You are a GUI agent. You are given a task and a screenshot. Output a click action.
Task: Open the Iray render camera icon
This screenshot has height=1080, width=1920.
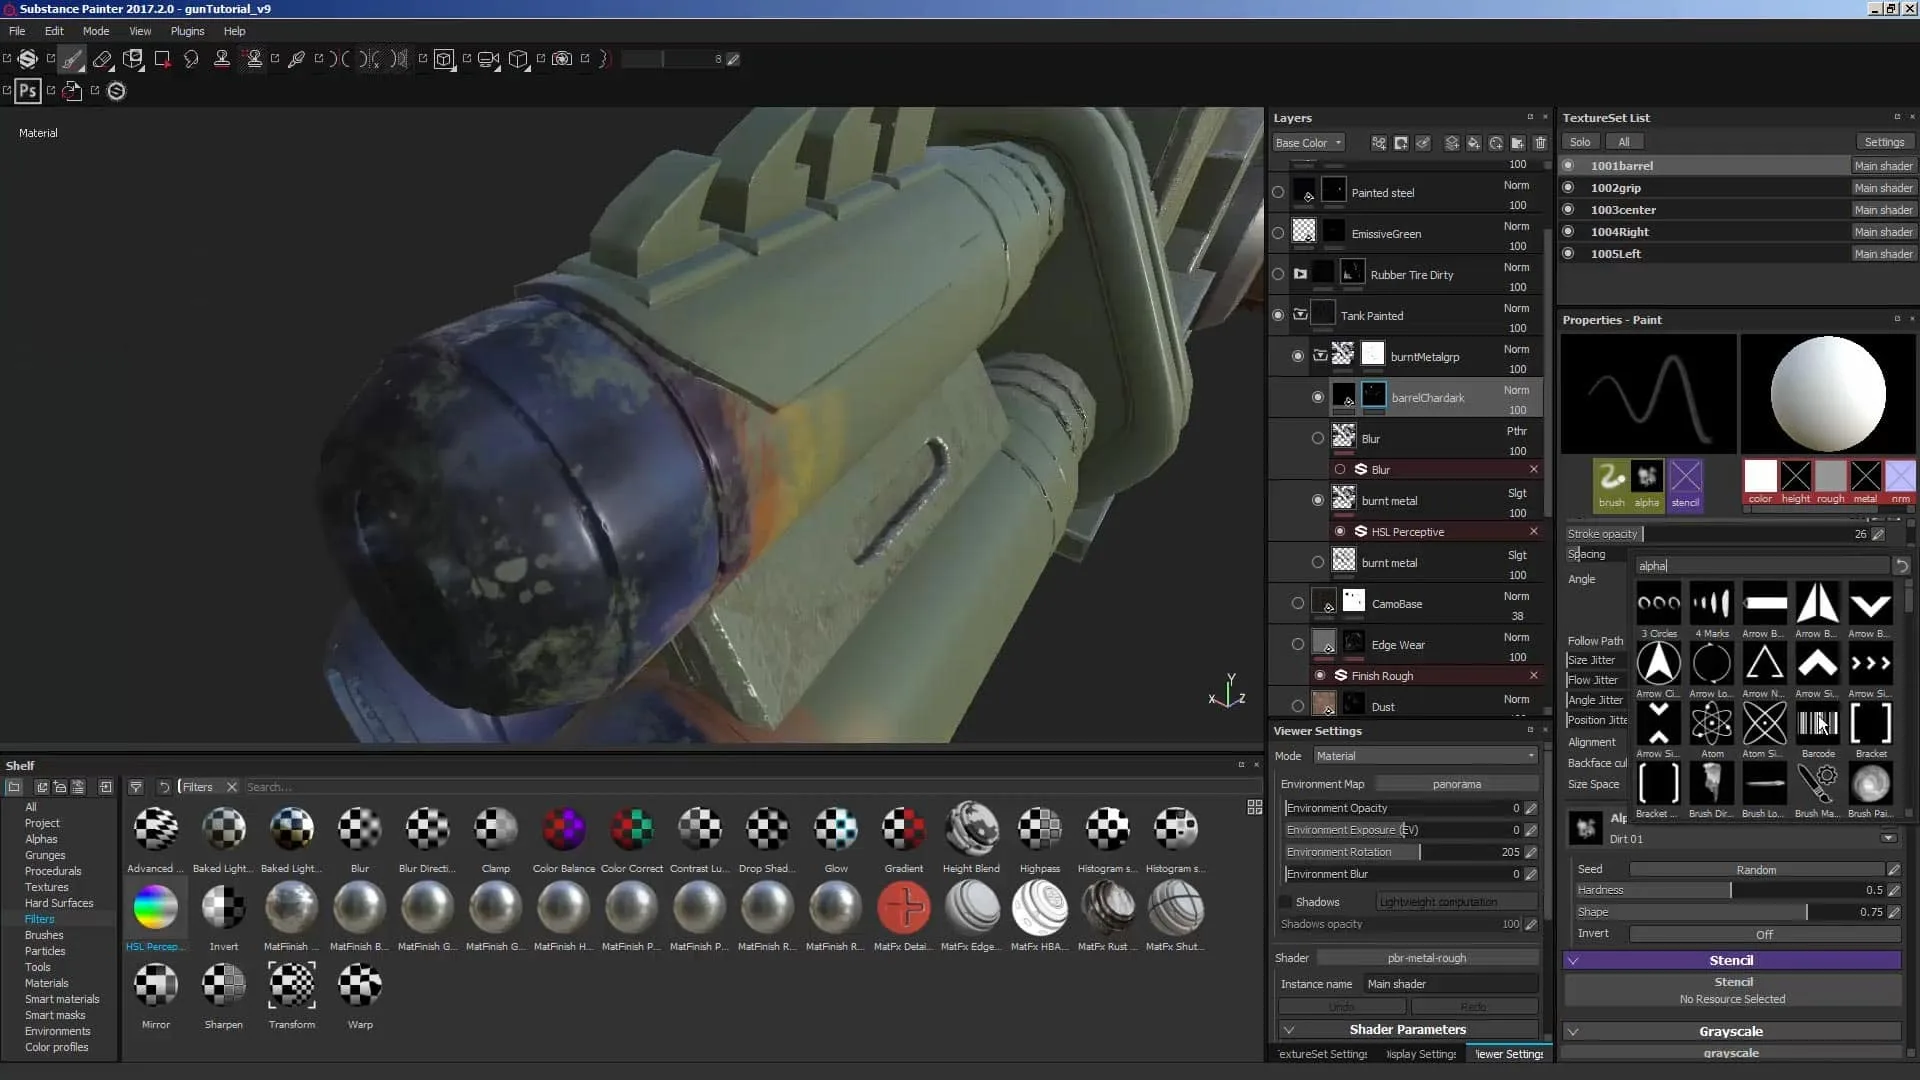[x=562, y=59]
